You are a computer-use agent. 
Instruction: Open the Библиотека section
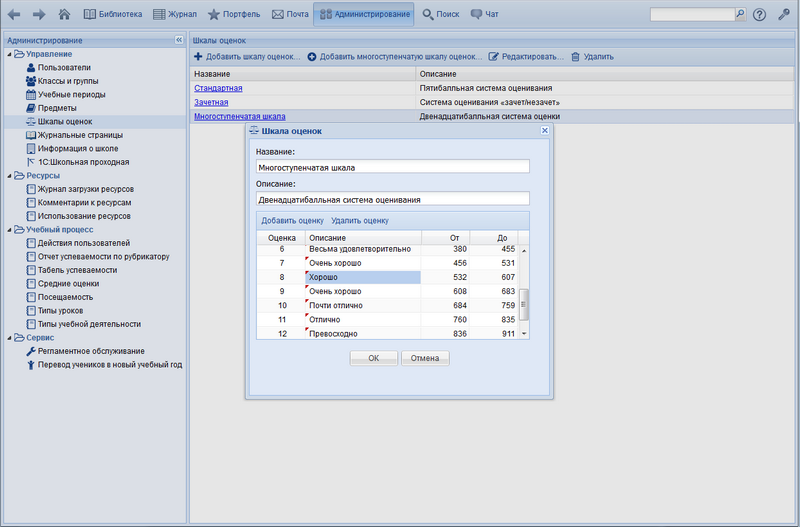(x=113, y=14)
